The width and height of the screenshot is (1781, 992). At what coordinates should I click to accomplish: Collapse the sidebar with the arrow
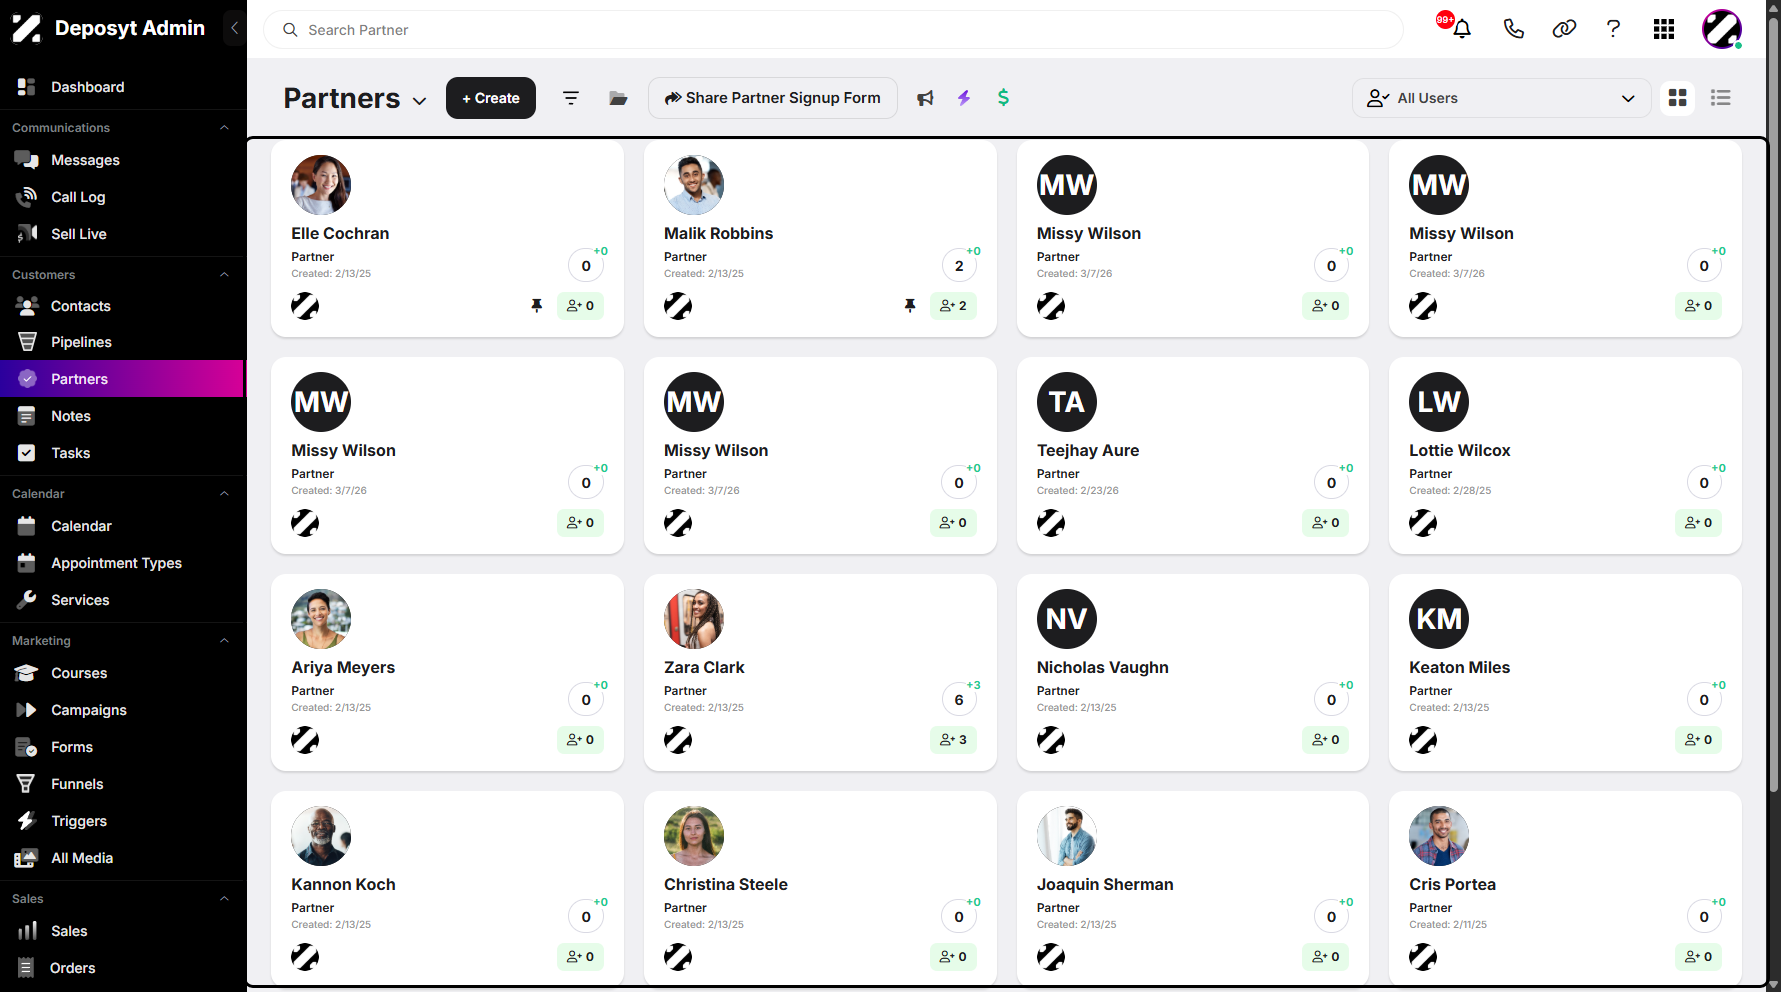[234, 28]
